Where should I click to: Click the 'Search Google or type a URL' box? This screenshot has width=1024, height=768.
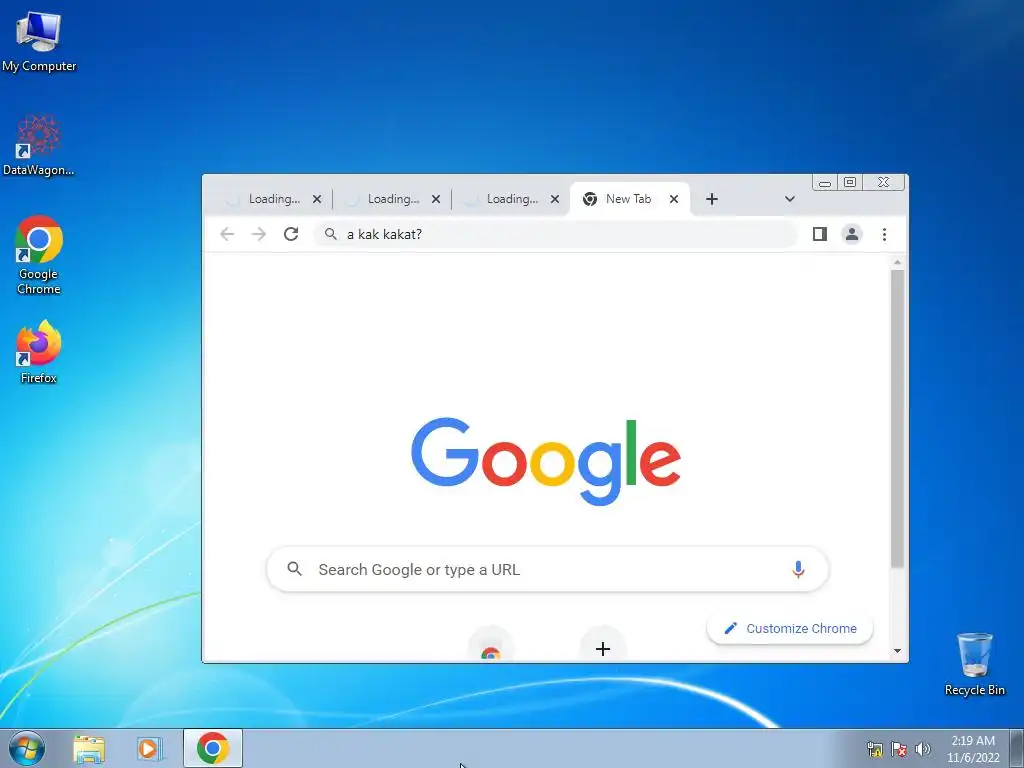(547, 569)
